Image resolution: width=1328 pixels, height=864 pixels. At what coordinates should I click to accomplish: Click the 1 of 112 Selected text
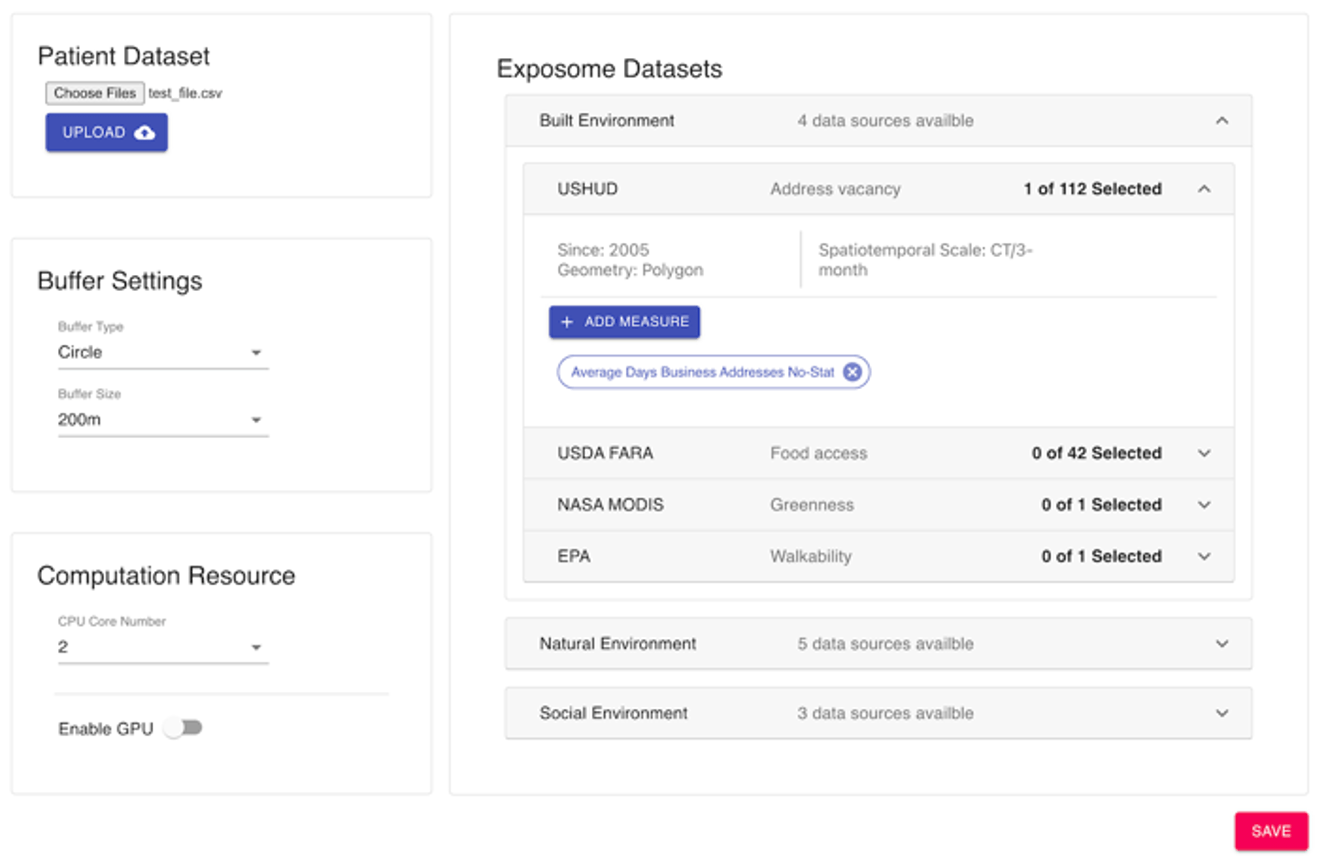point(1092,189)
